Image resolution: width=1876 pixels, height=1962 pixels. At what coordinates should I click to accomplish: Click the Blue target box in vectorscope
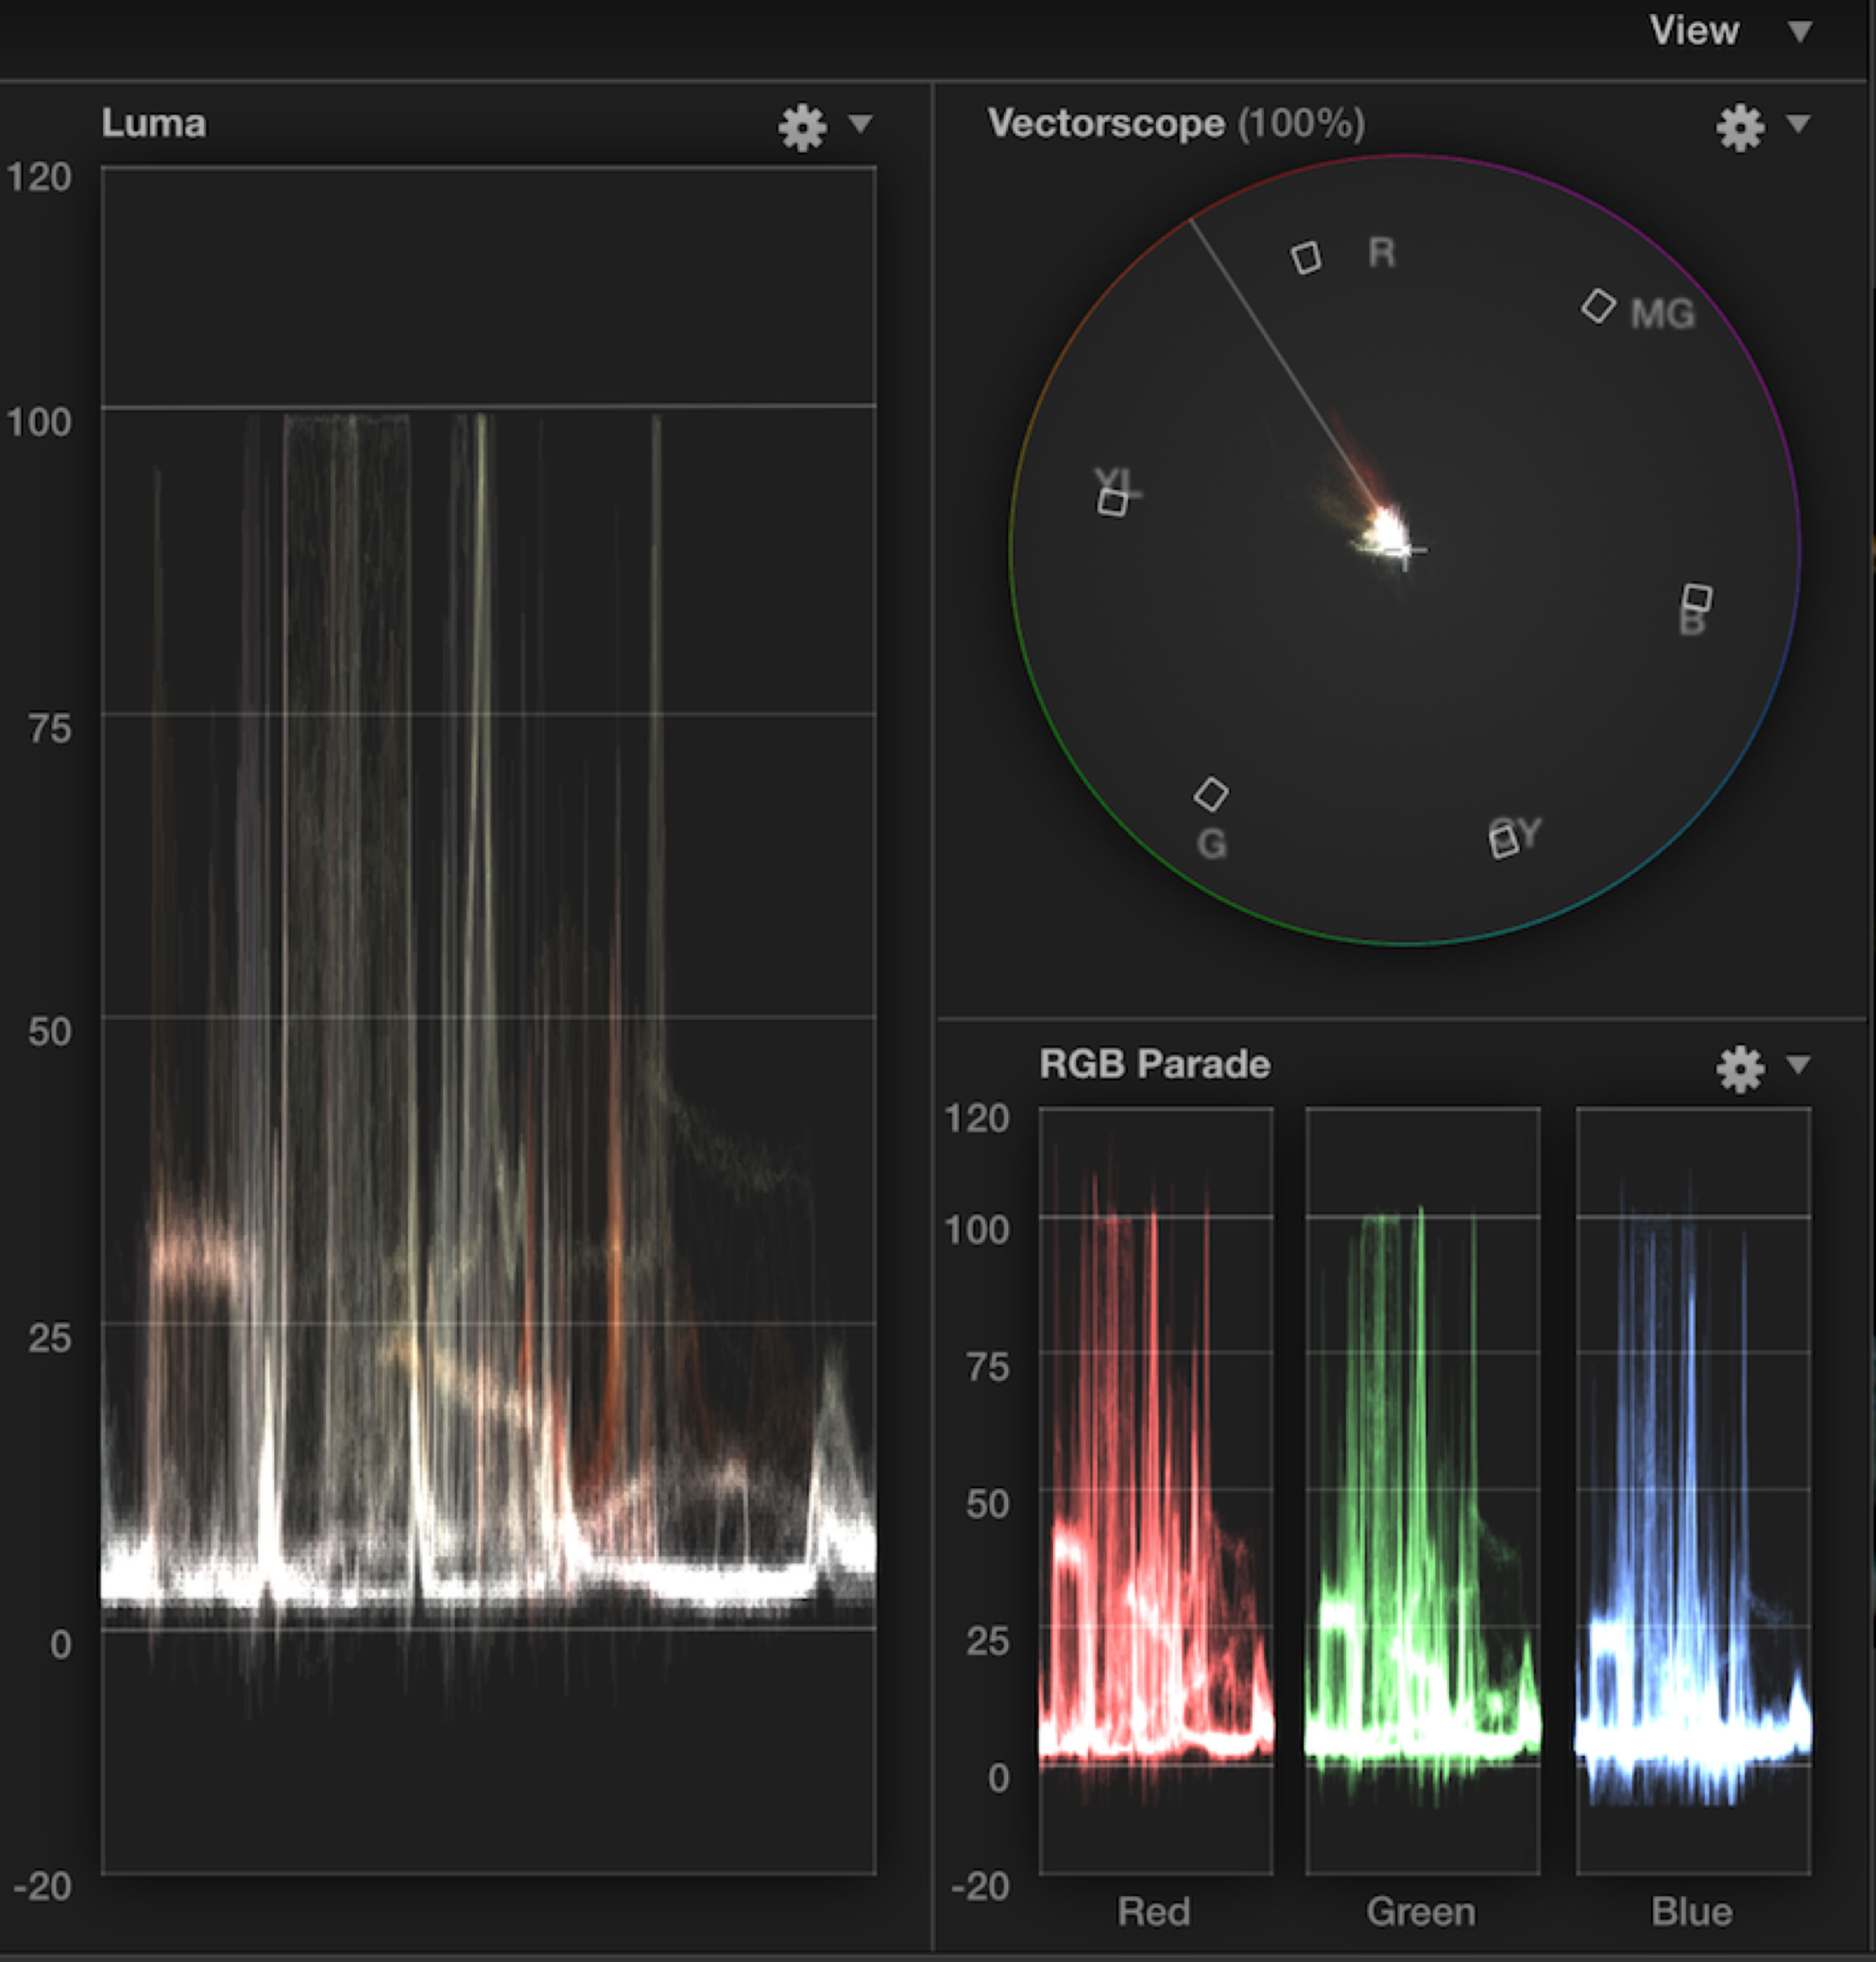coord(1697,598)
